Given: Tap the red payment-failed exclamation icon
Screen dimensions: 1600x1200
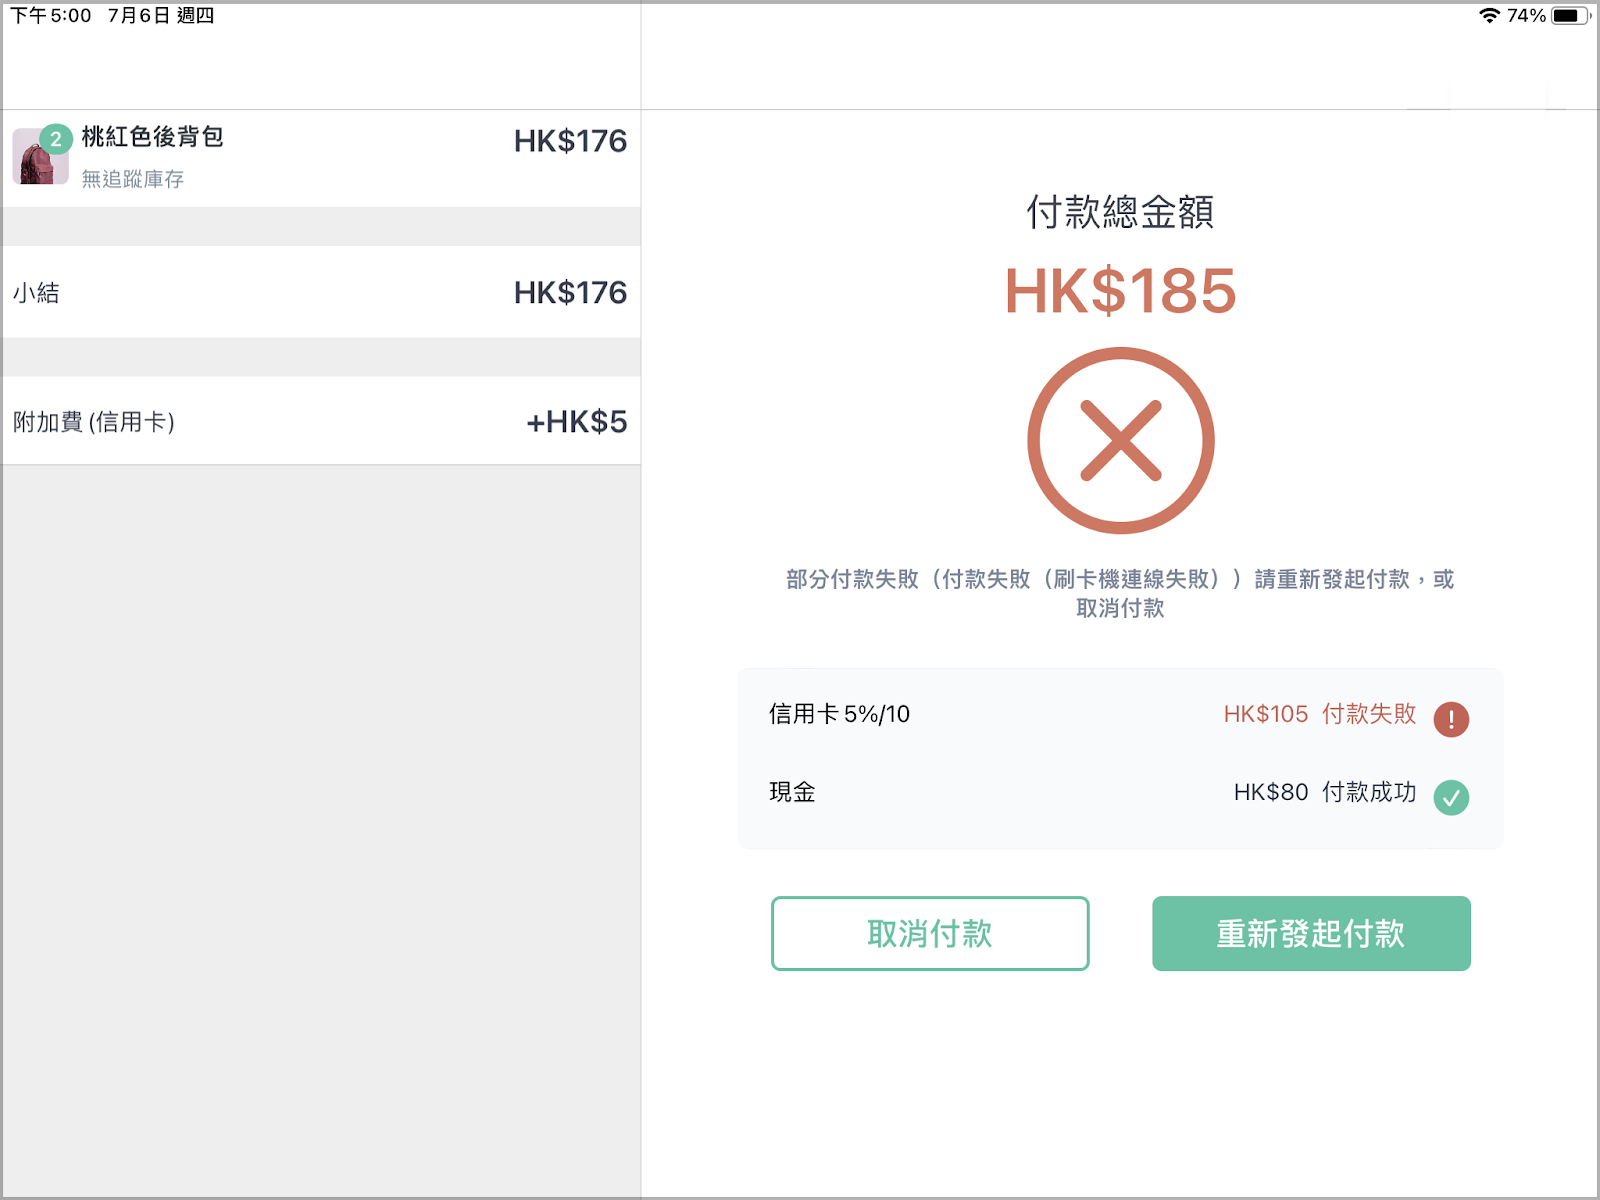Looking at the screenshot, I should coord(1451,719).
